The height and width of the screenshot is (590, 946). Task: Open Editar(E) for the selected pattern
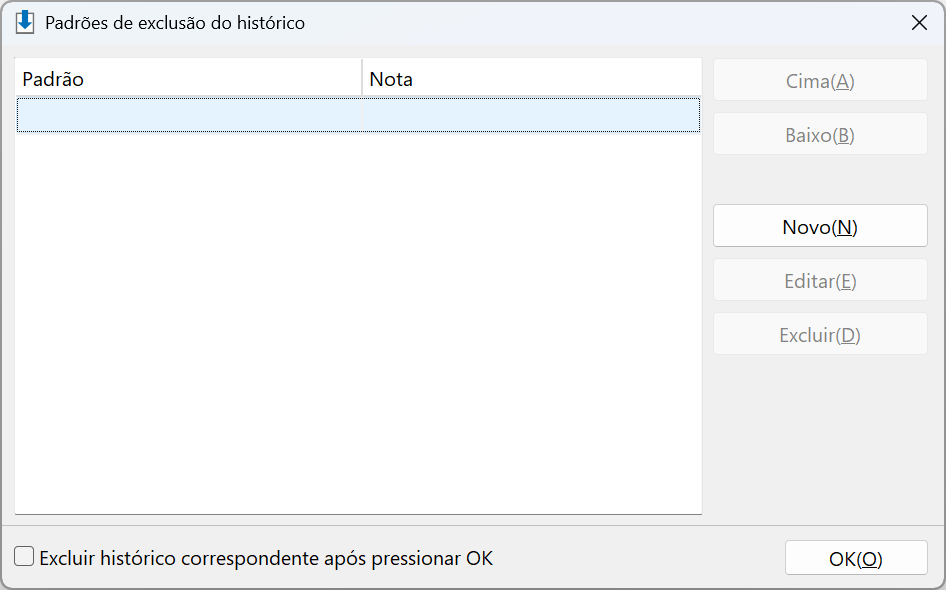pos(820,280)
